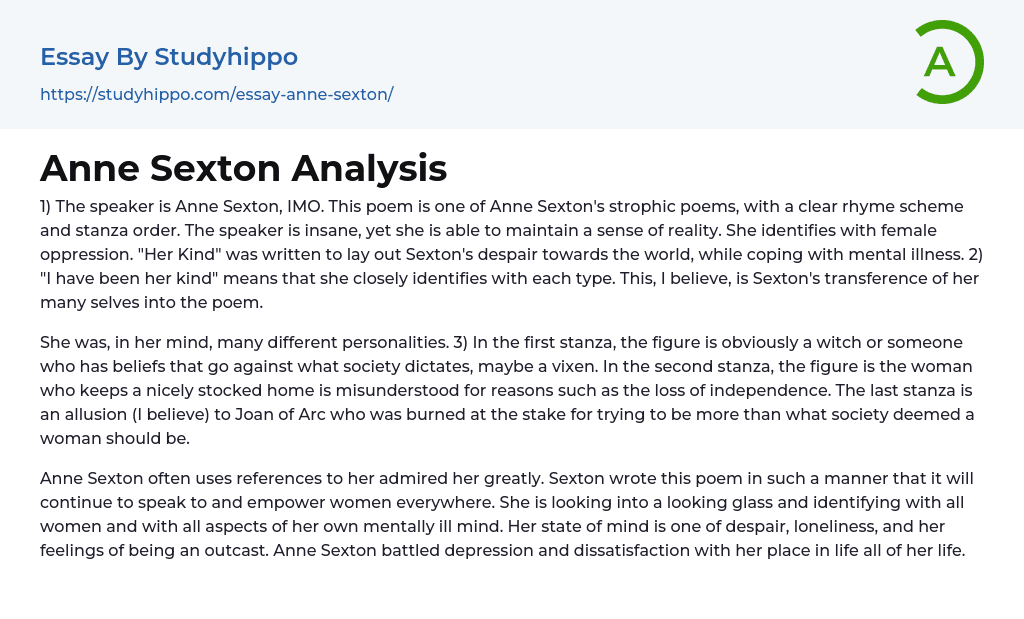Open the studyhippo.com essay-anne-sexton URL link
Image resolution: width=1024 pixels, height=619 pixels.
(x=216, y=94)
